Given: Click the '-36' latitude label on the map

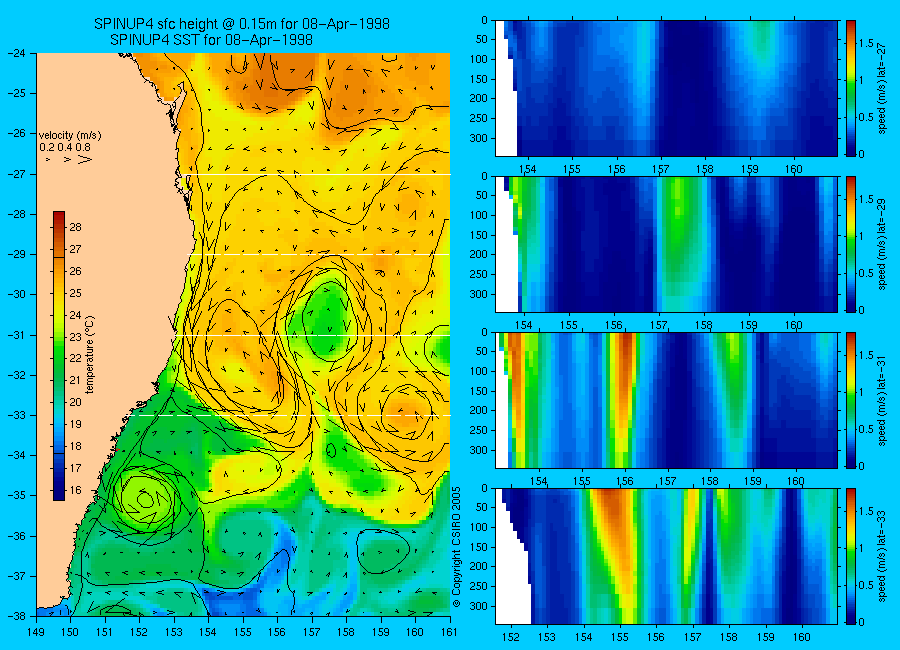Looking at the screenshot, I should point(15,536).
